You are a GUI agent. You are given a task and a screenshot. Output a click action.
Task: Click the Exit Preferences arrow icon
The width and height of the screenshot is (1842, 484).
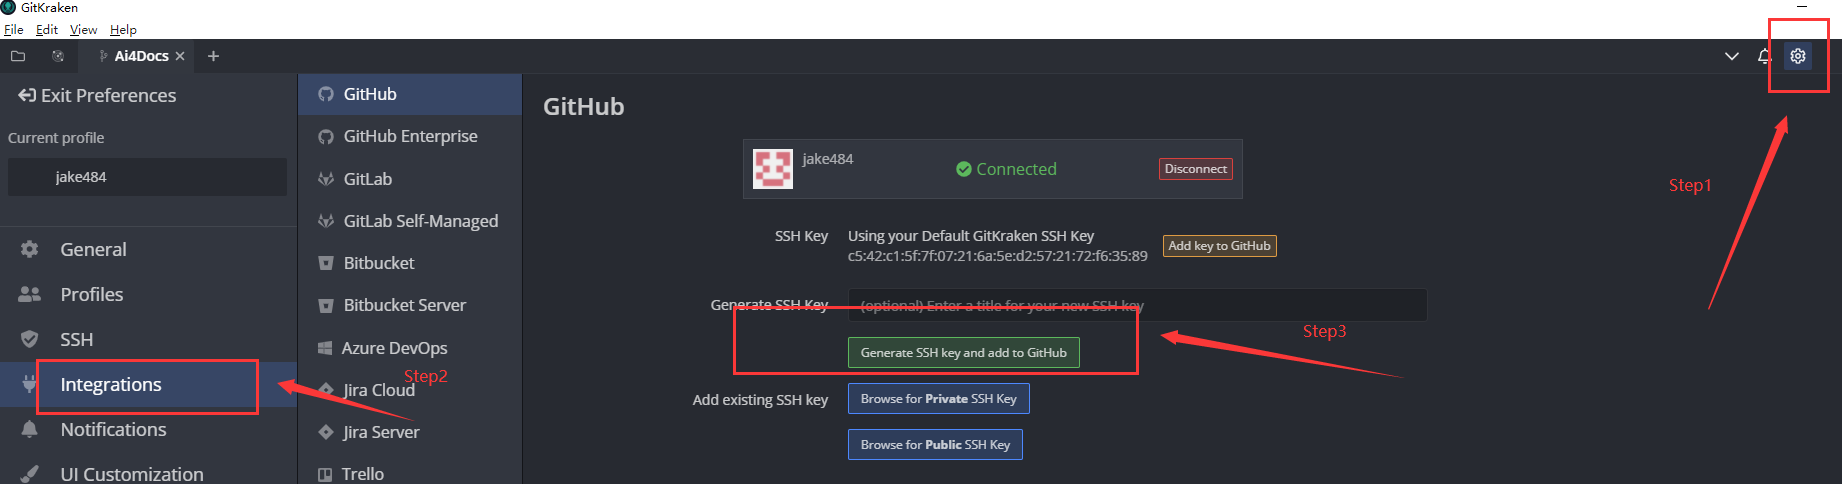tap(27, 95)
